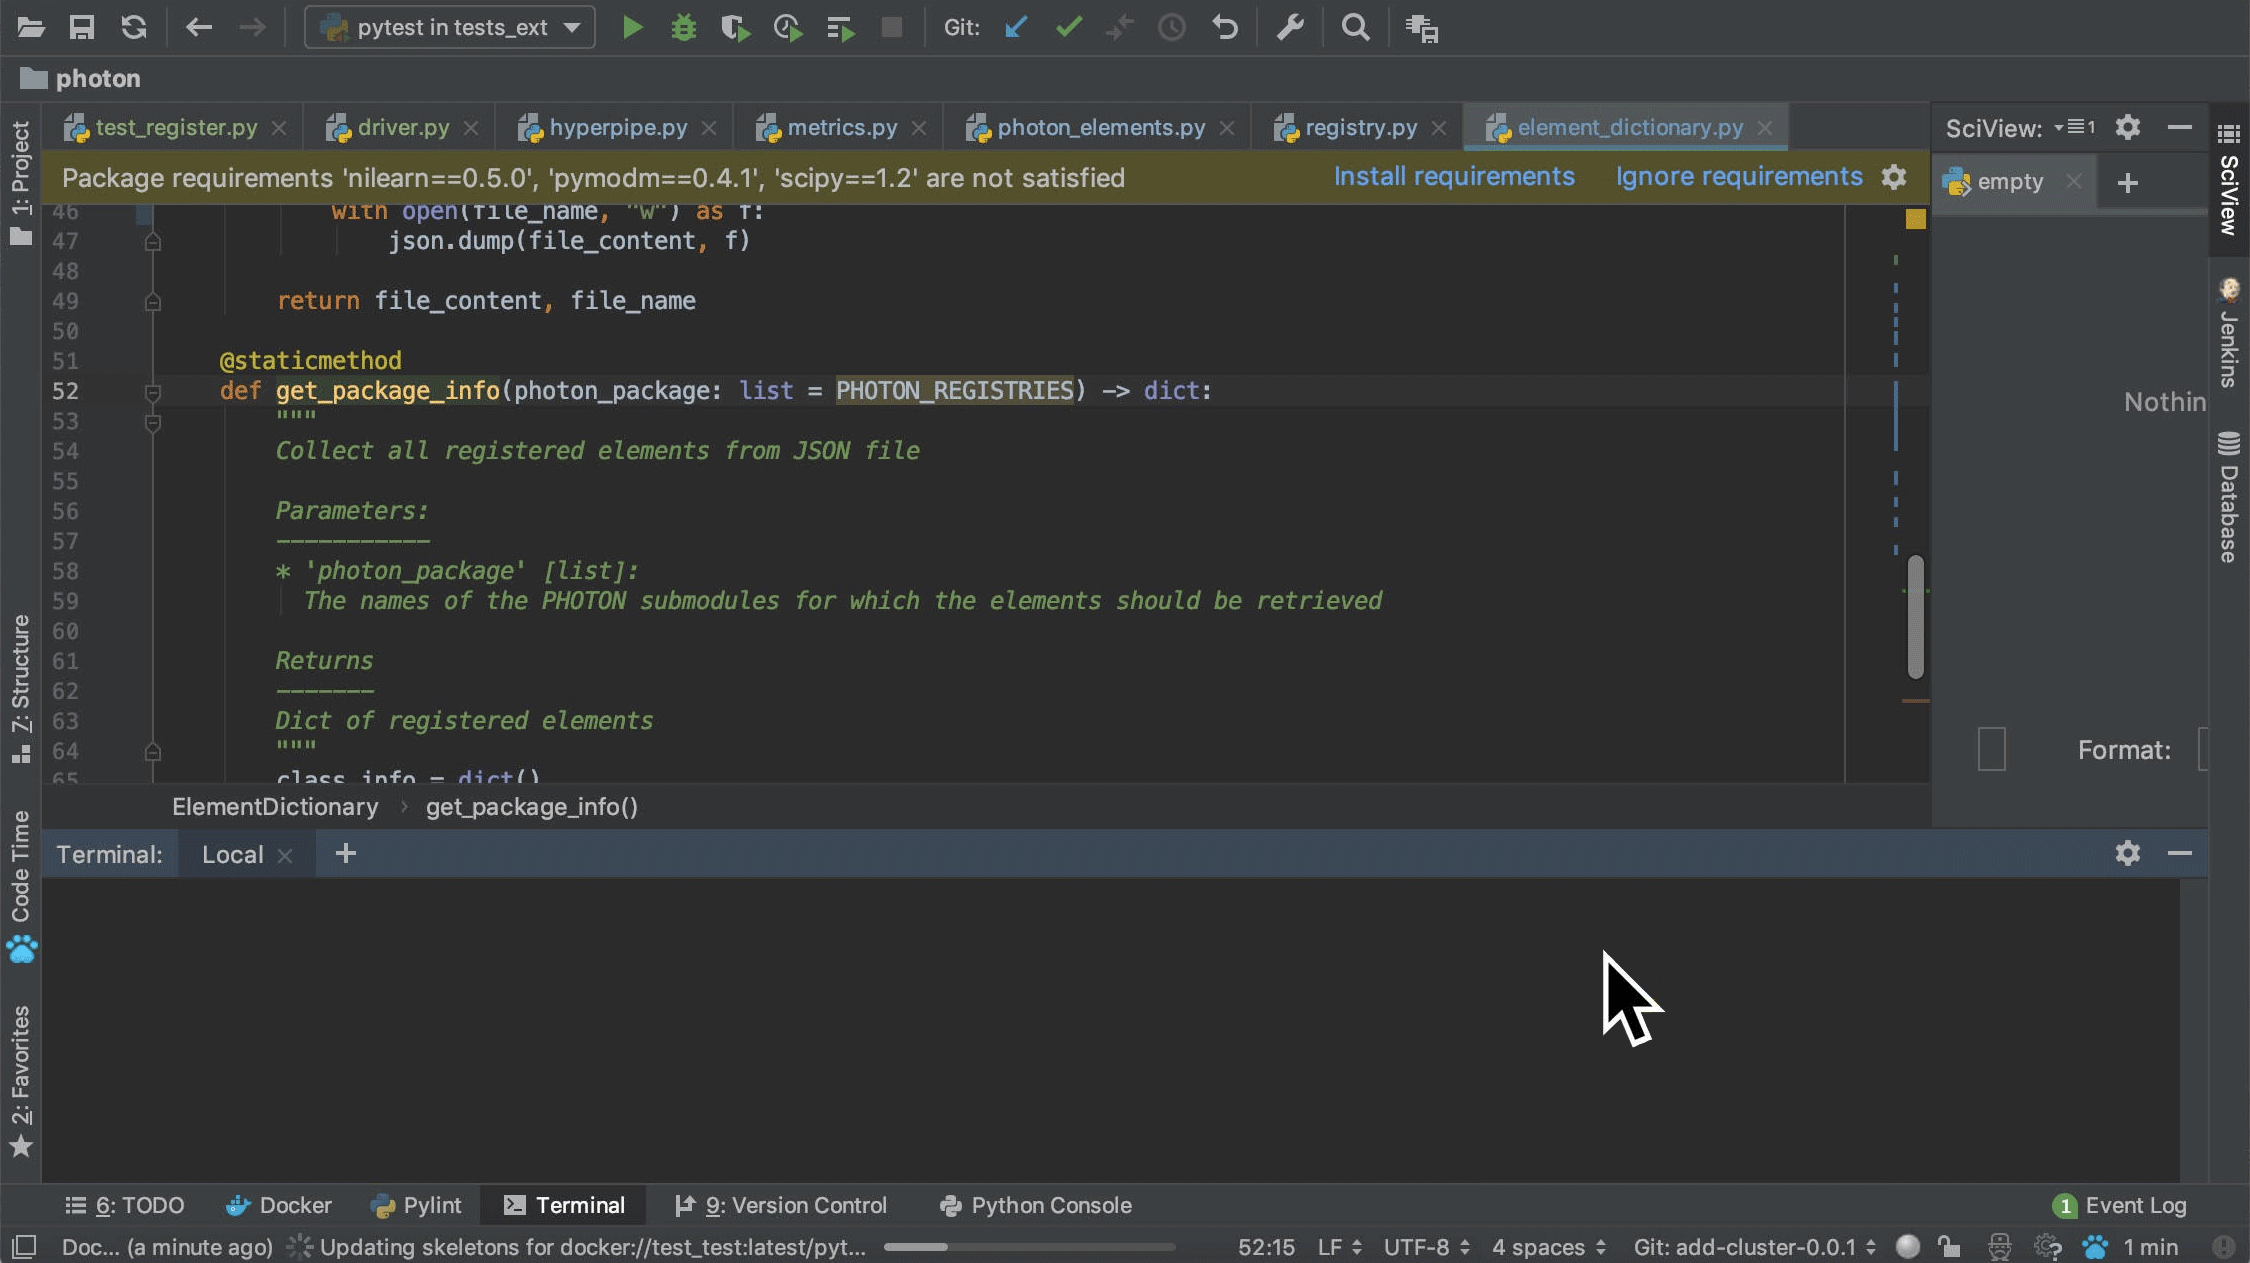The image size is (2250, 1263).
Task: Open the 'pytest in tests_ext' run configuration dropdown
Action: 450,27
